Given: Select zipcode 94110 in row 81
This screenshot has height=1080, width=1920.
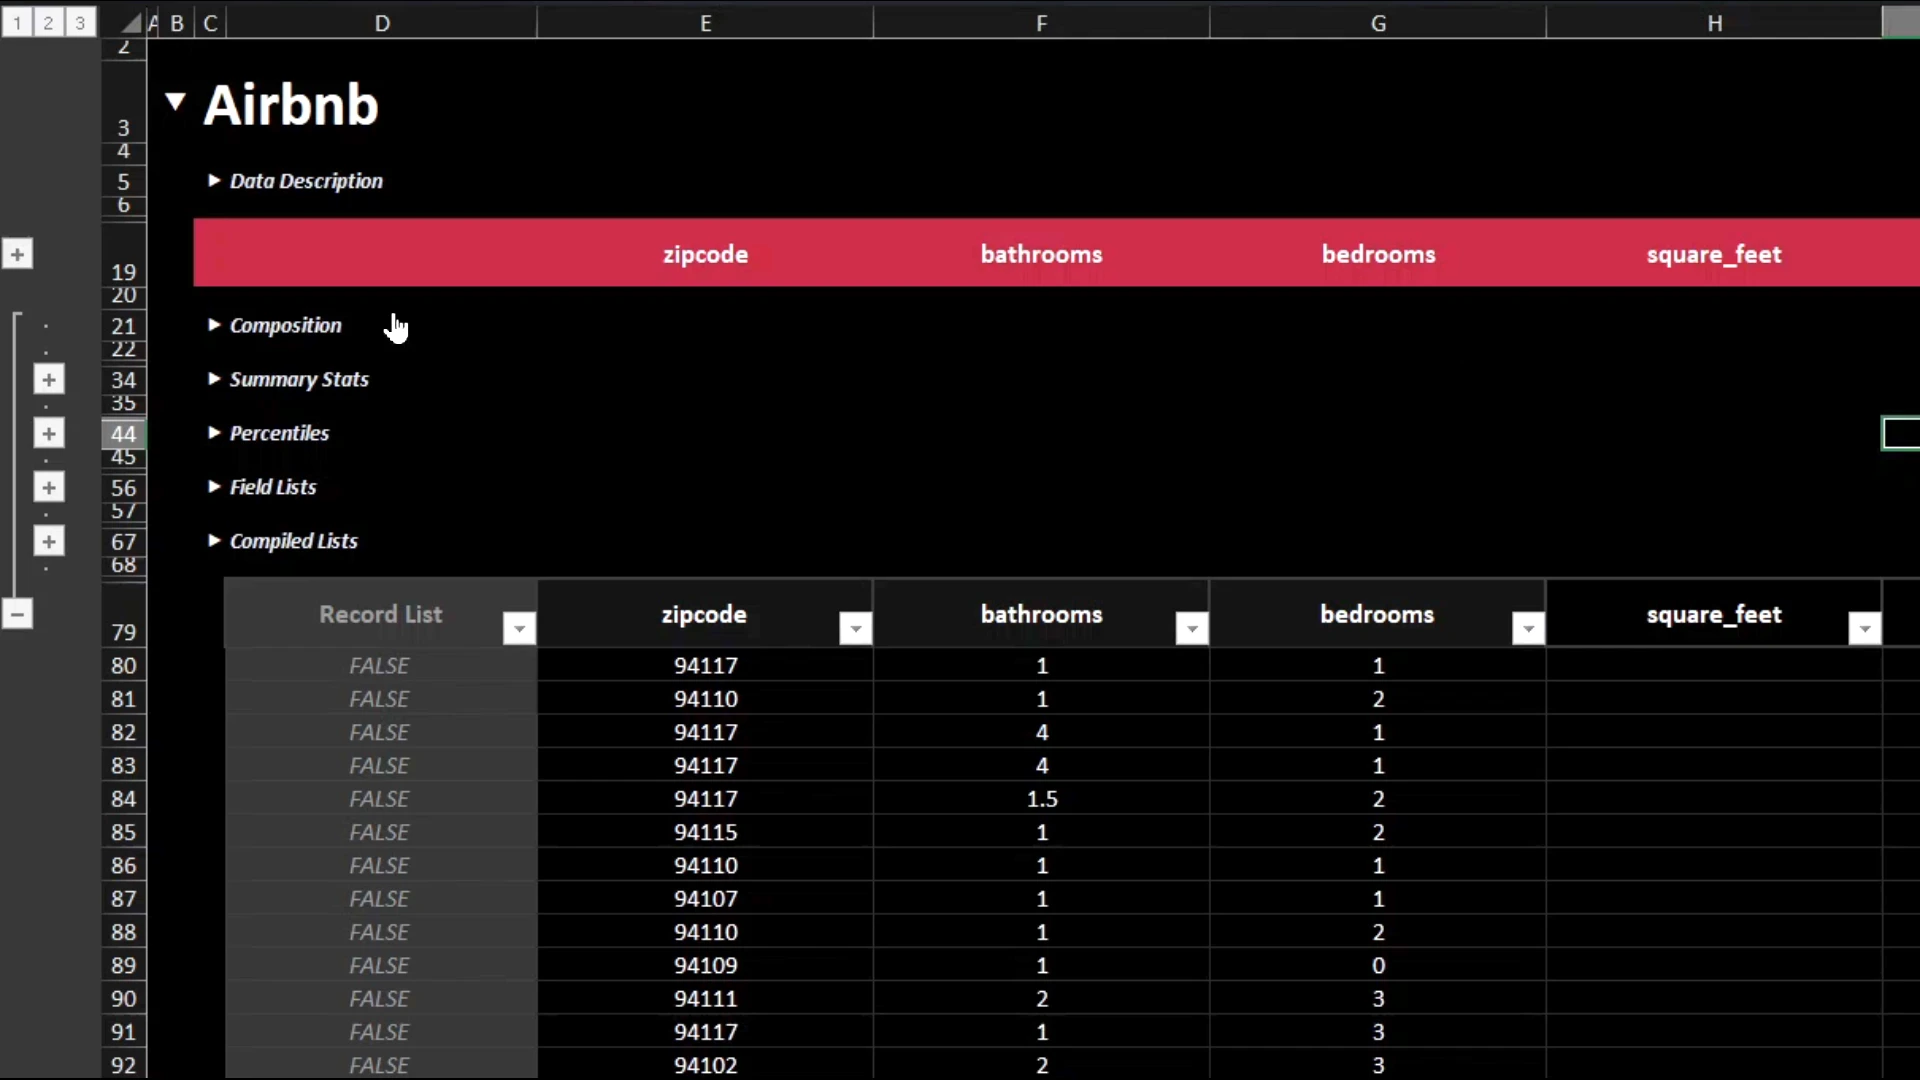Looking at the screenshot, I should [705, 699].
